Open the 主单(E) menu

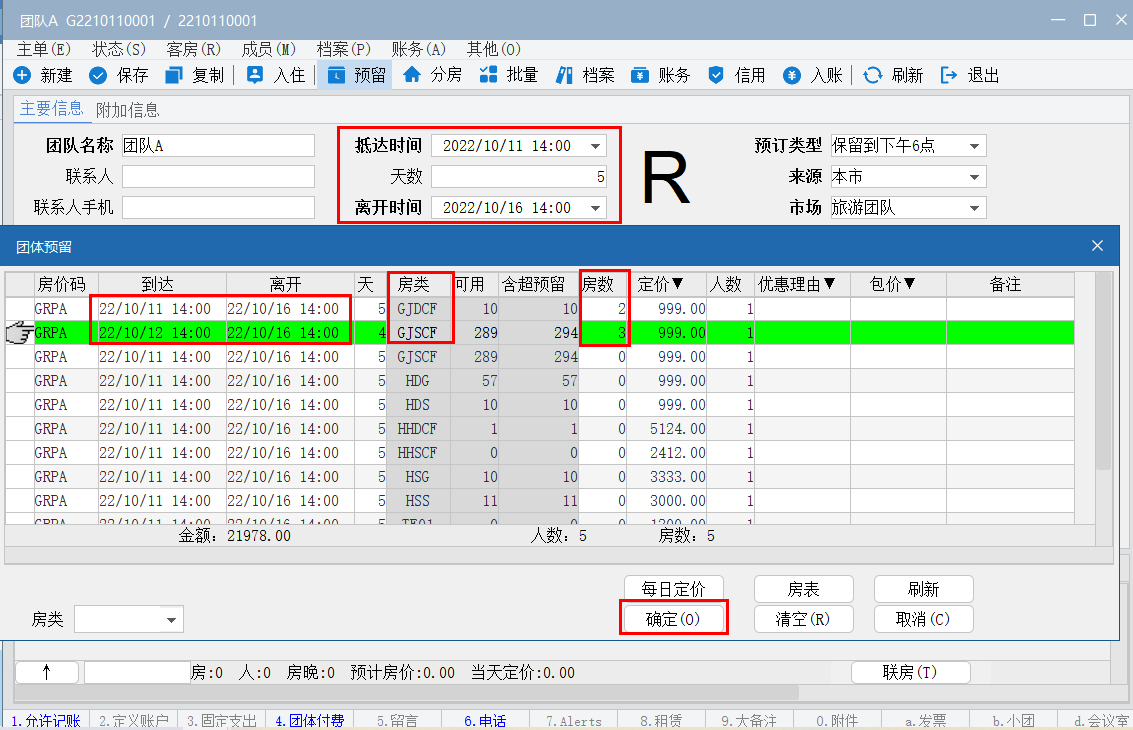pyautogui.click(x=43, y=49)
